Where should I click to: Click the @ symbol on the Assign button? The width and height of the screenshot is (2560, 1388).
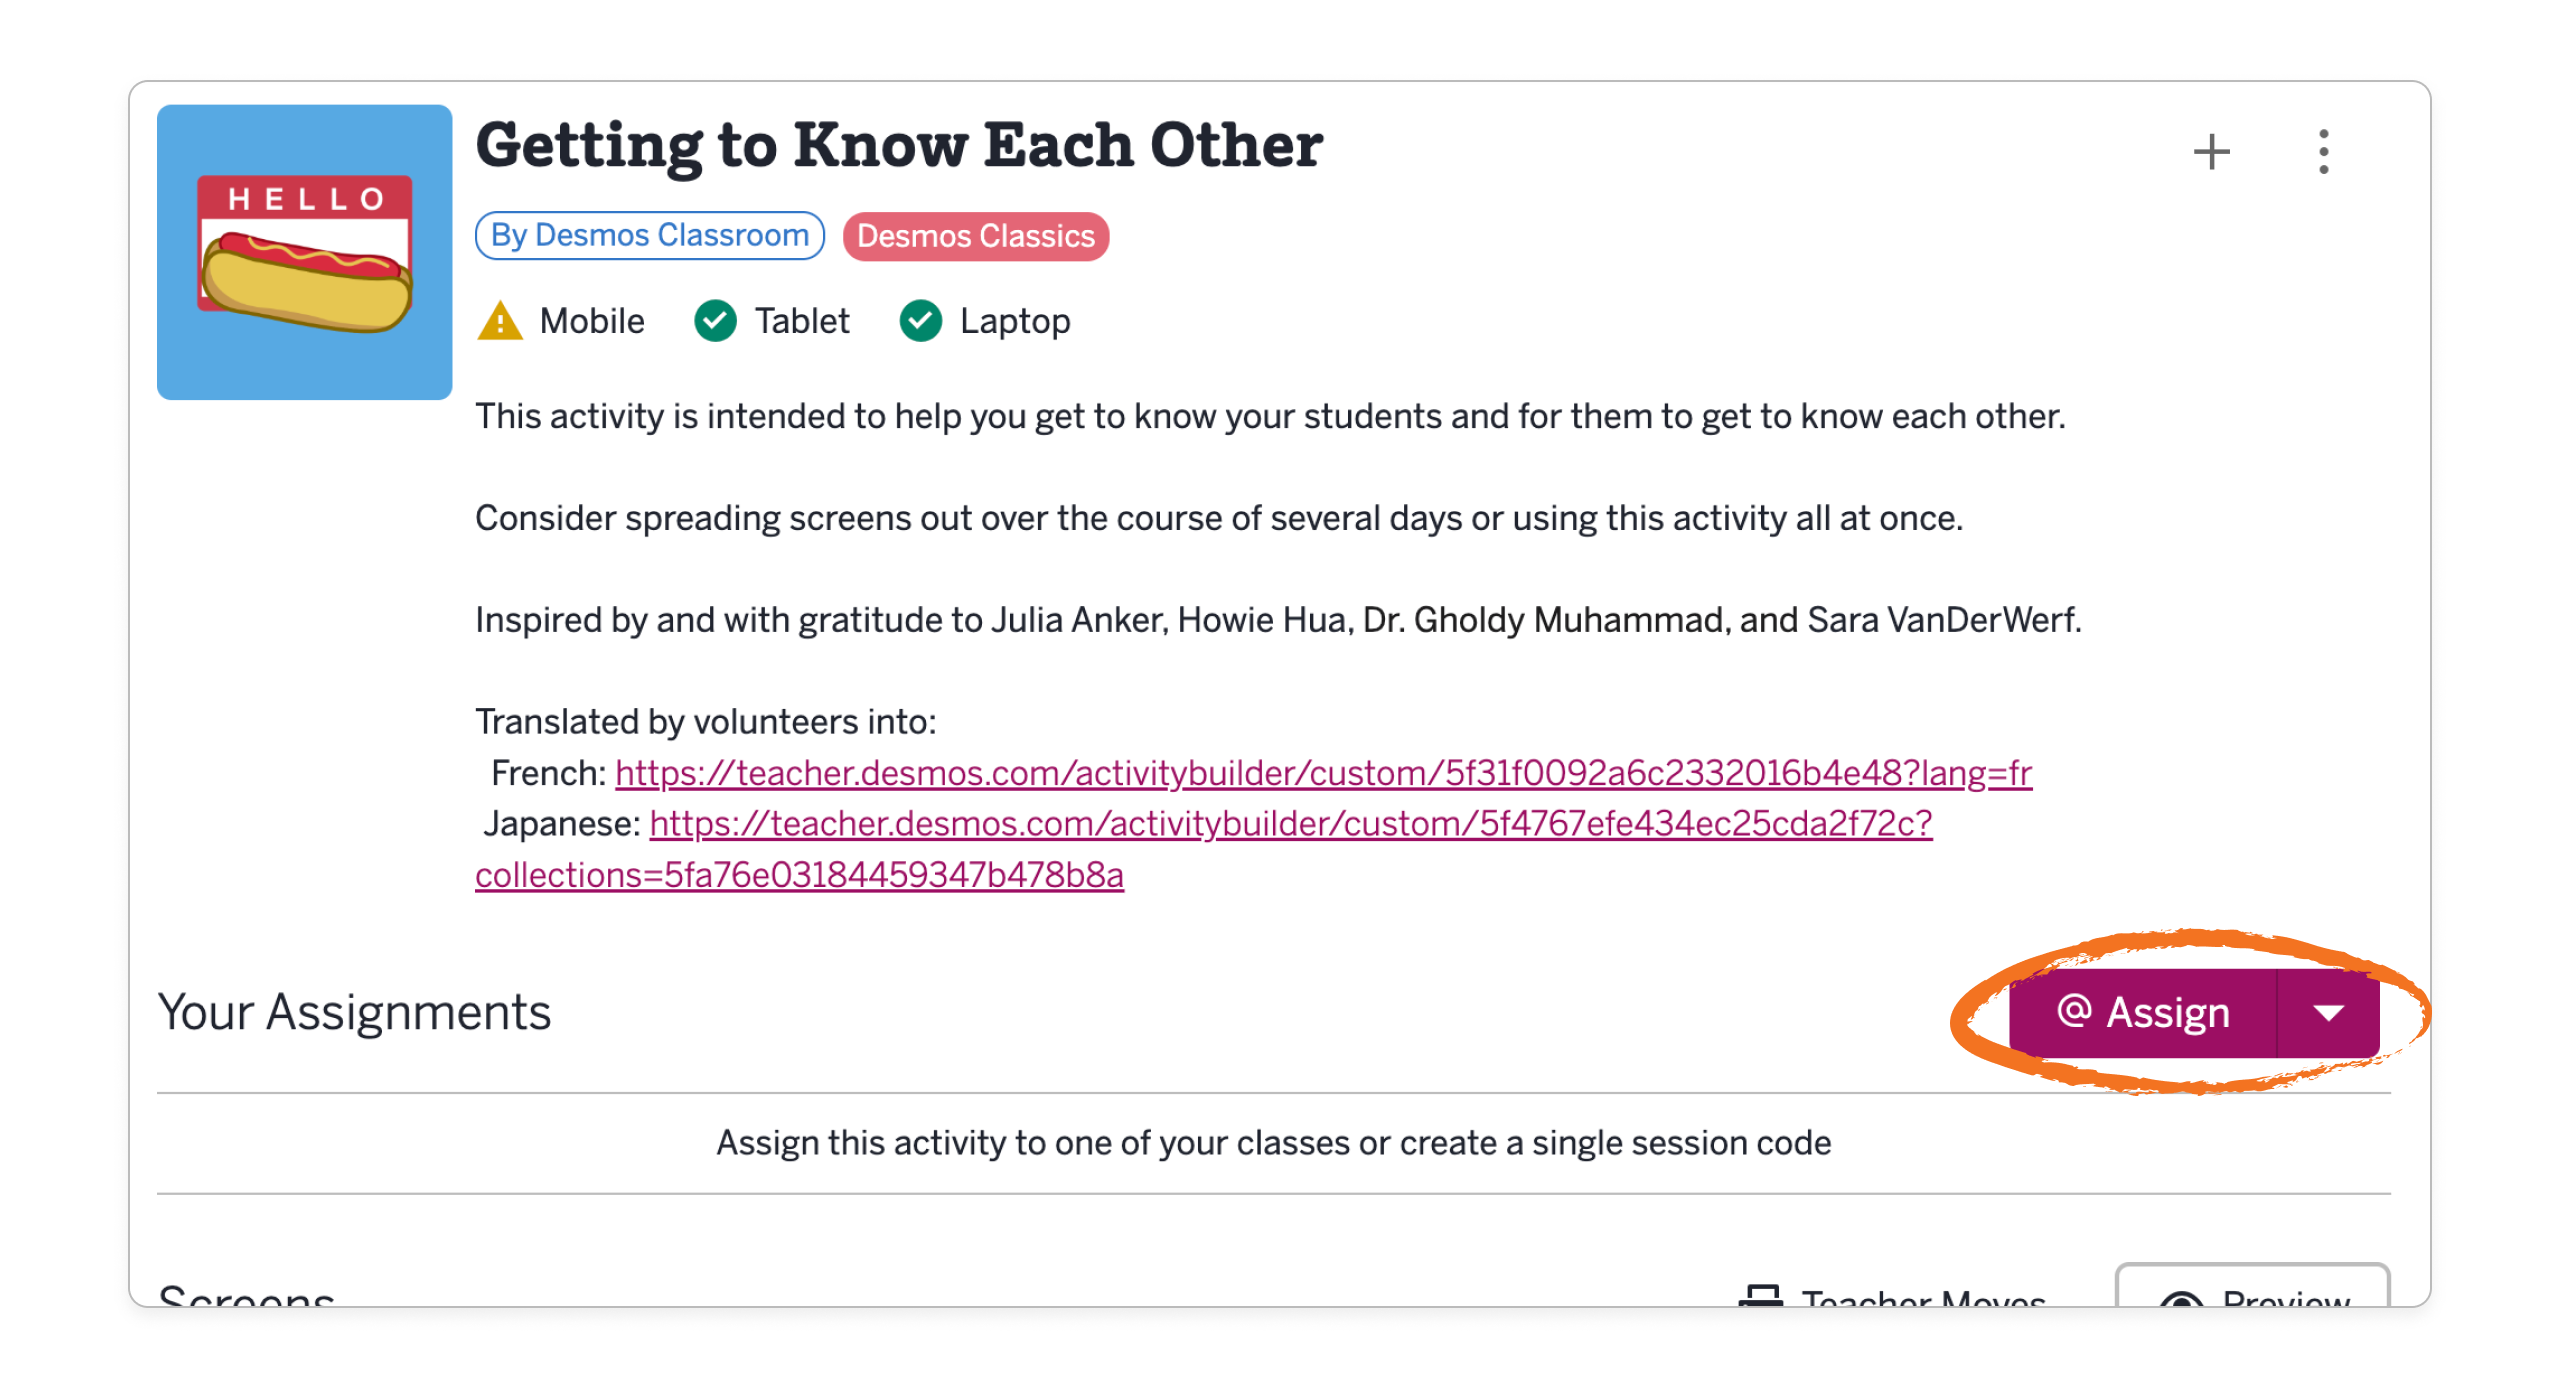(2075, 1011)
